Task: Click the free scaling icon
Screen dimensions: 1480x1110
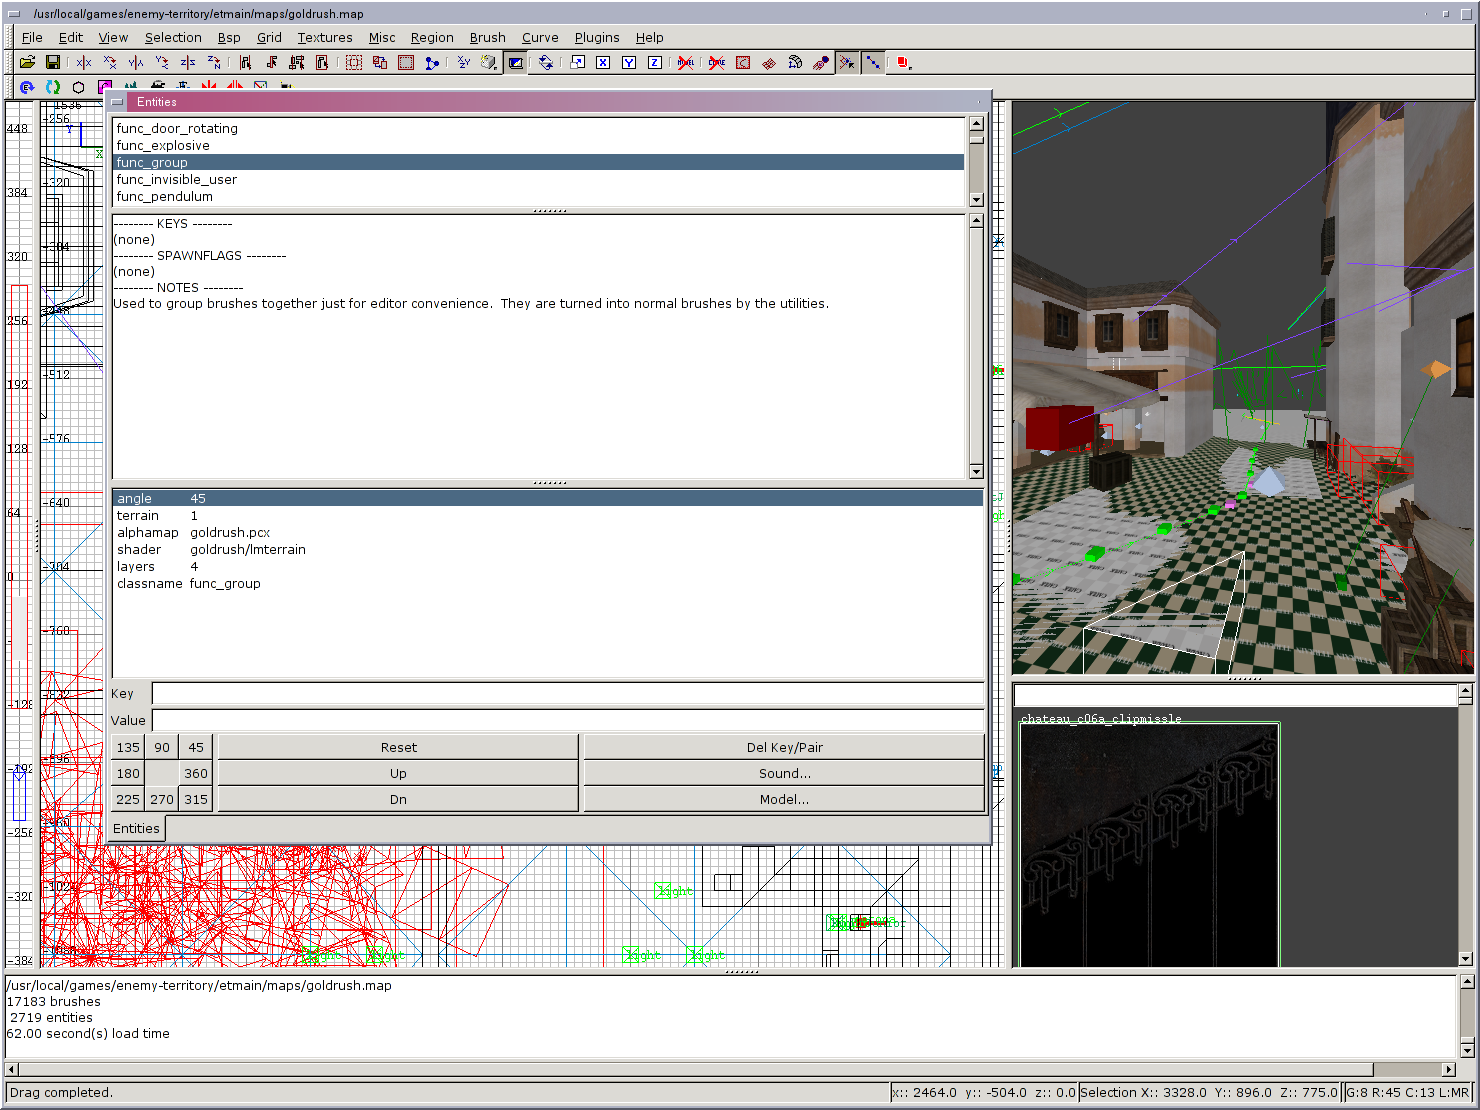Action: [578, 62]
